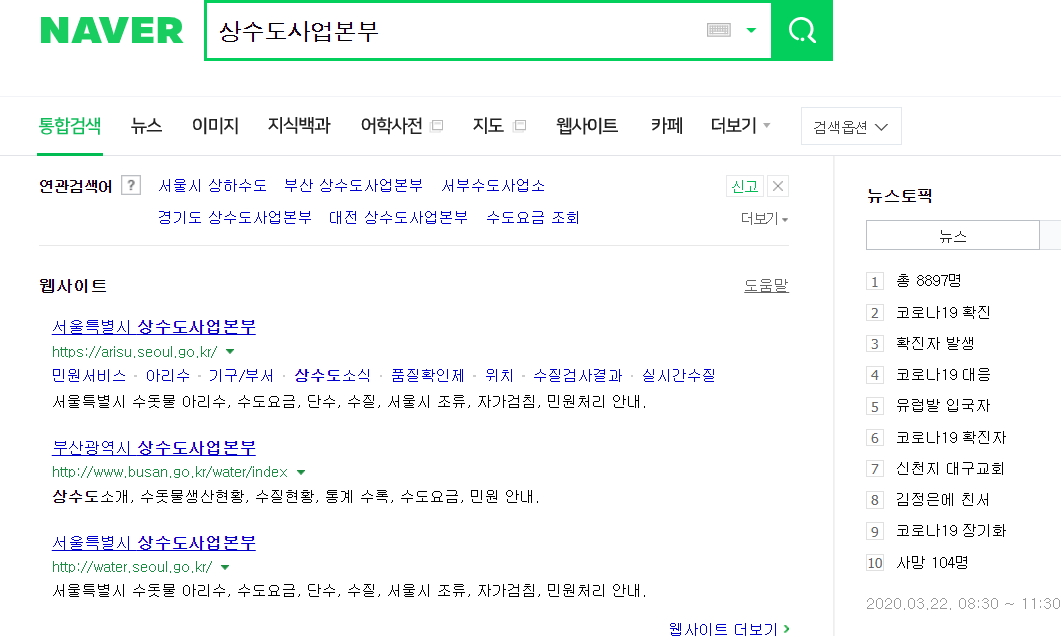Click news topic 유럽발 입국자
Image resolution: width=1061 pixels, height=636 pixels.
[x=943, y=406]
